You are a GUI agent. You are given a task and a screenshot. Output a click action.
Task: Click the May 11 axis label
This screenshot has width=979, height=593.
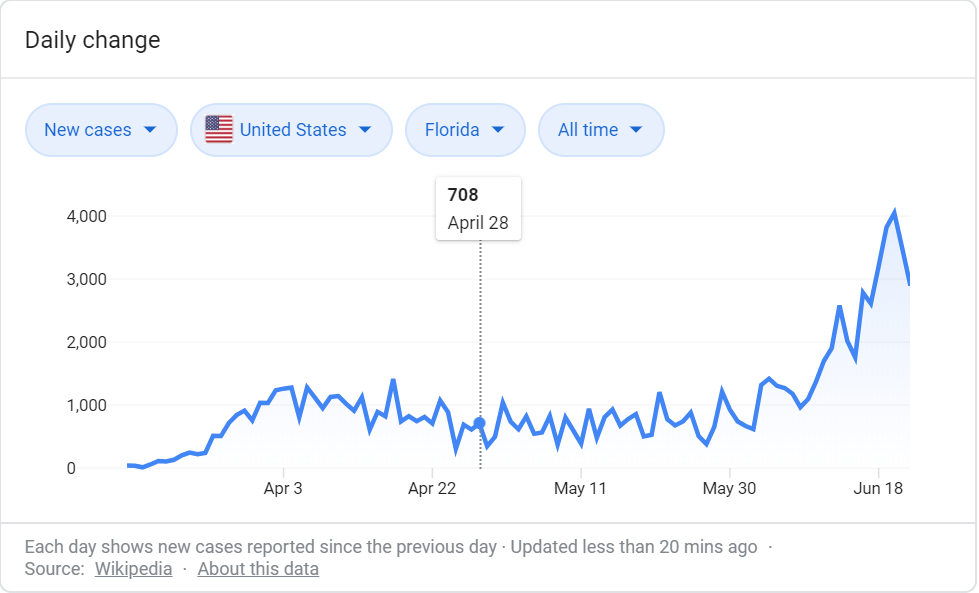(581, 489)
